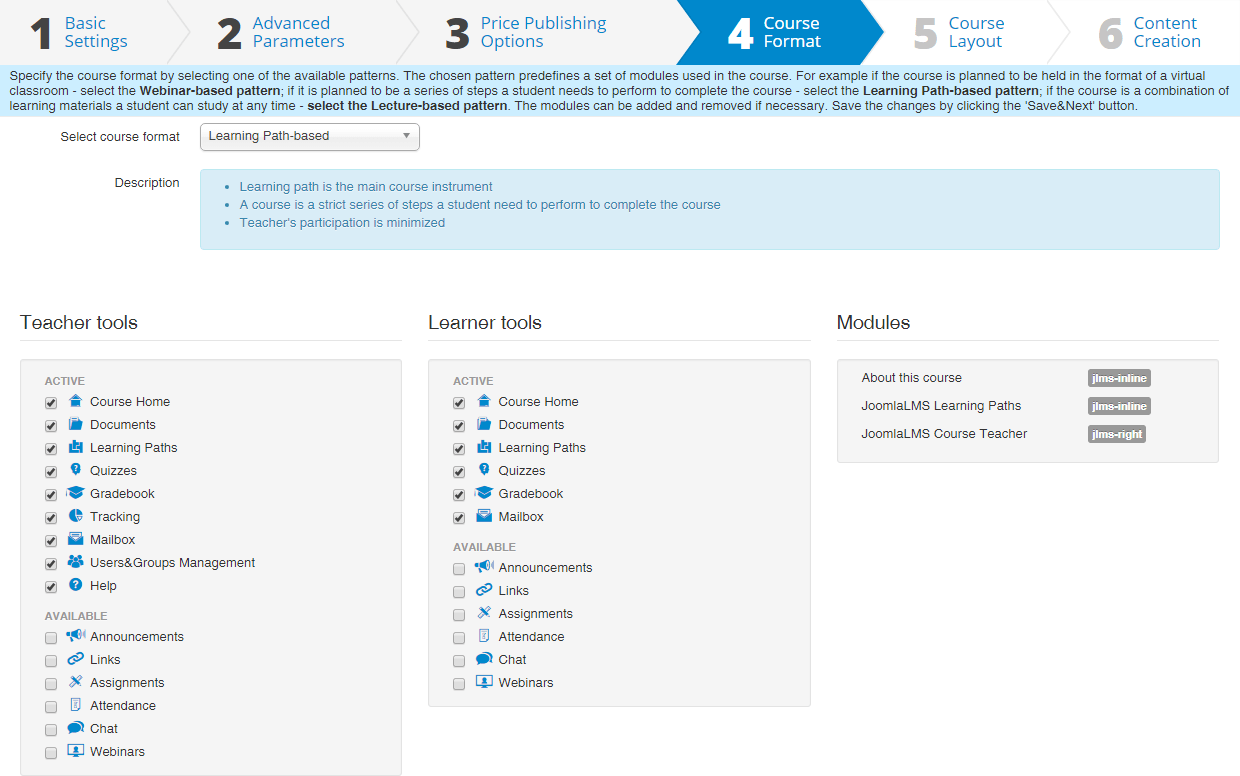The width and height of the screenshot is (1240, 776).
Task: Click the Quizzes icon in Learner tools
Action: [x=484, y=470]
